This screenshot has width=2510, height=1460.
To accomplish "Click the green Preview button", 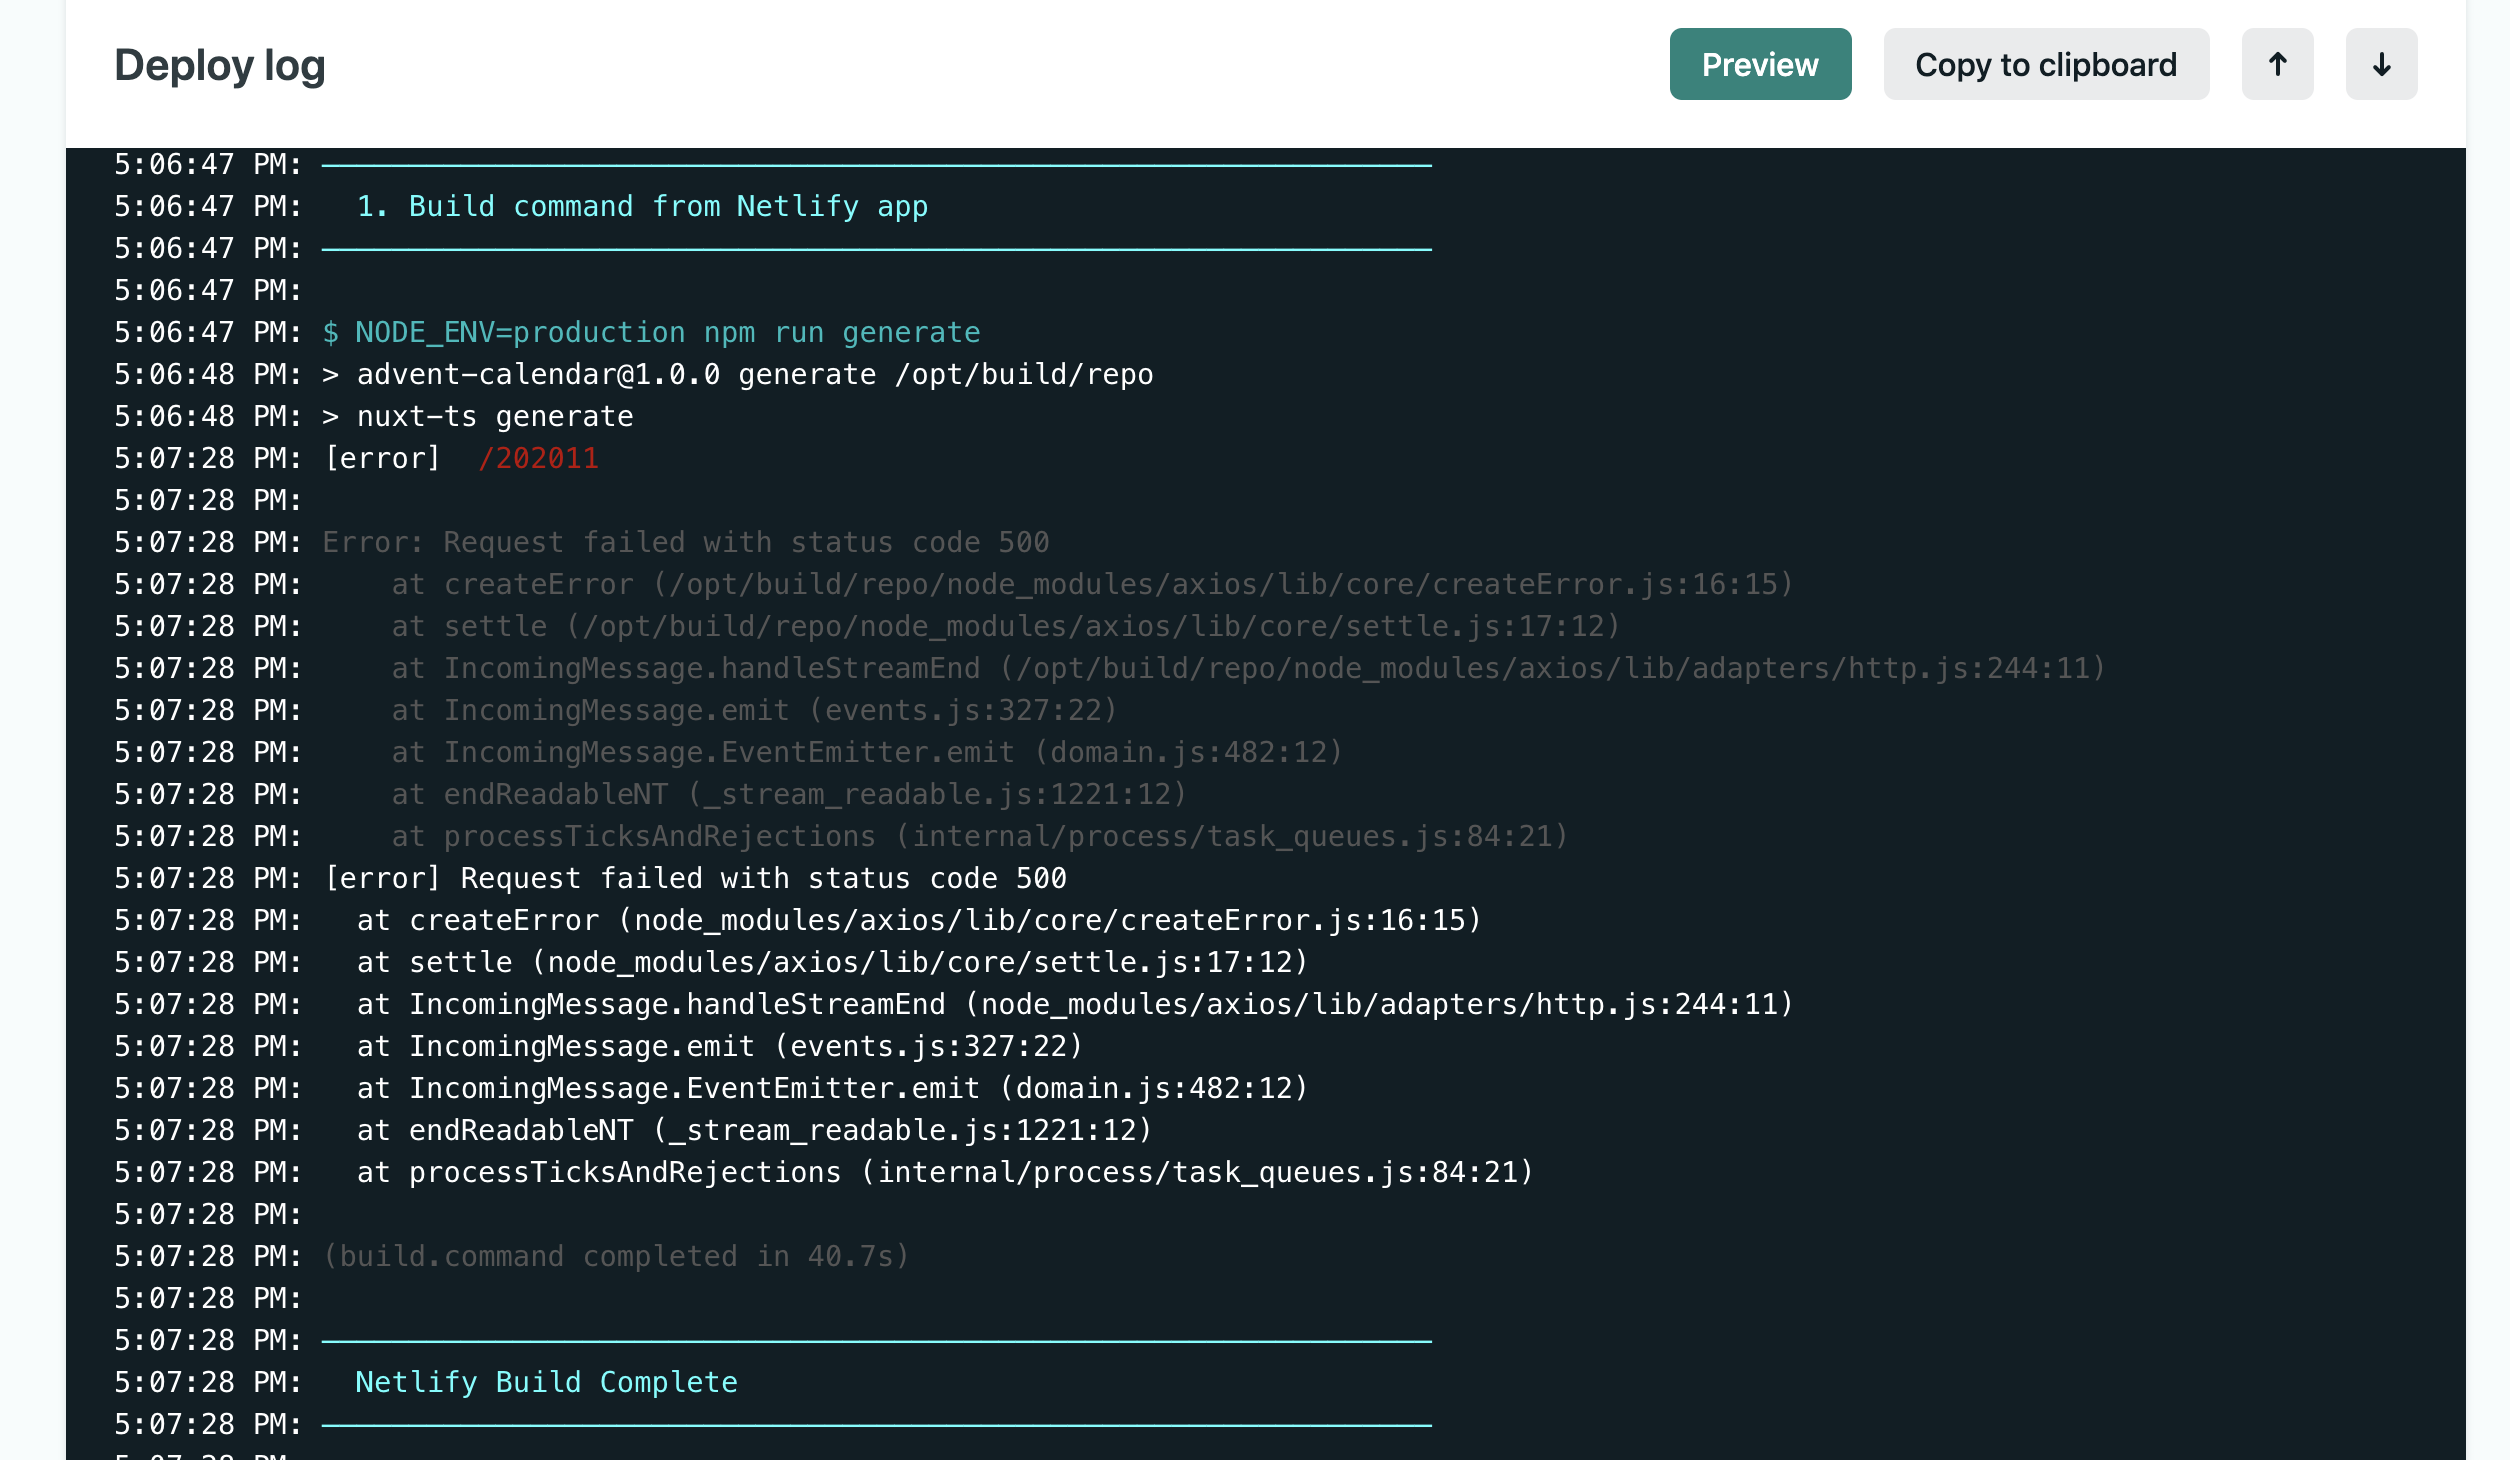I will point(1759,65).
